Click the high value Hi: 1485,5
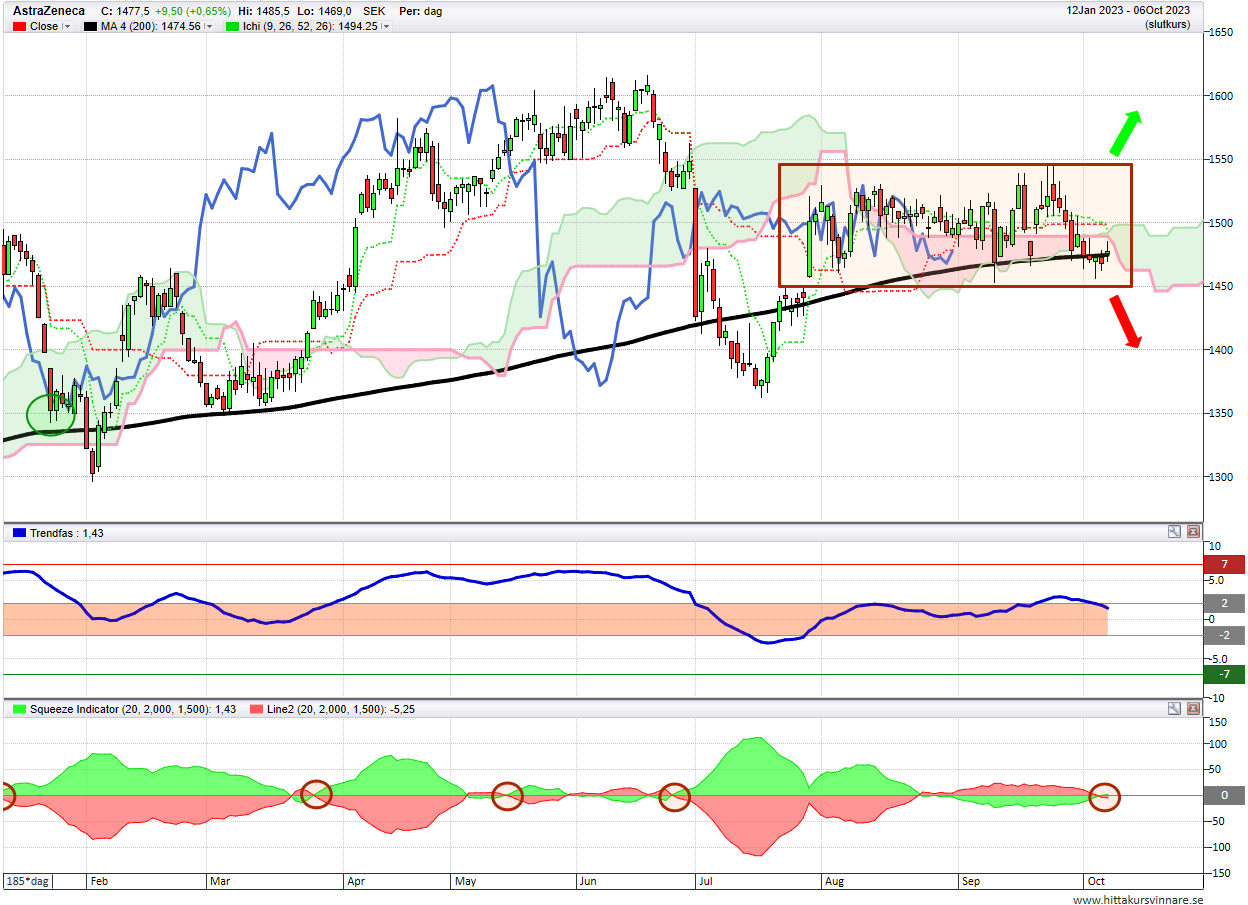The image size is (1248, 905). point(264,11)
